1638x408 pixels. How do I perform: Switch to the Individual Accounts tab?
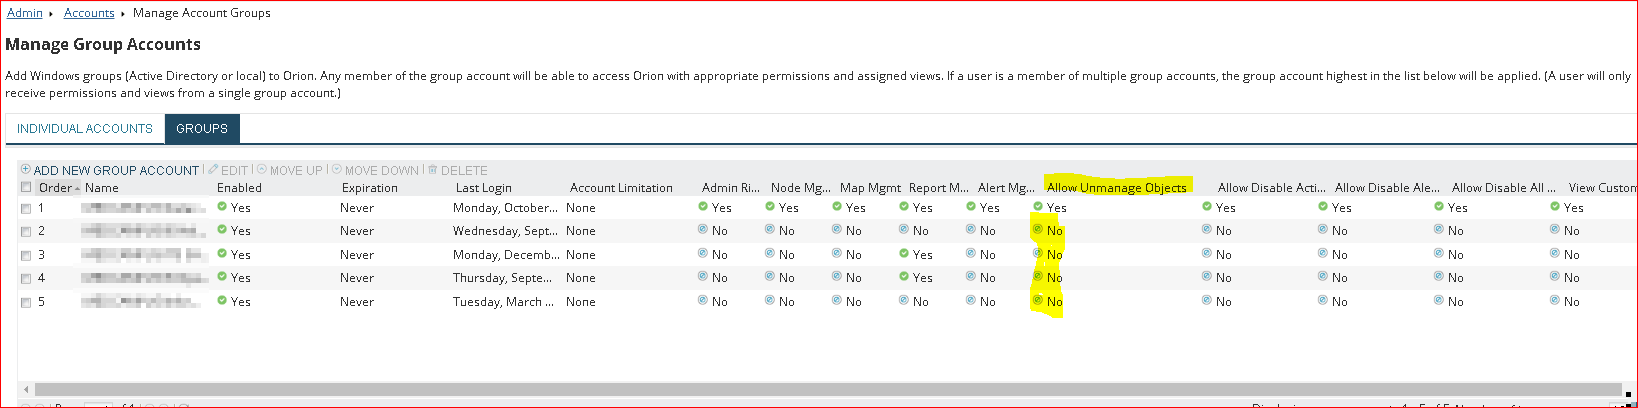point(85,128)
